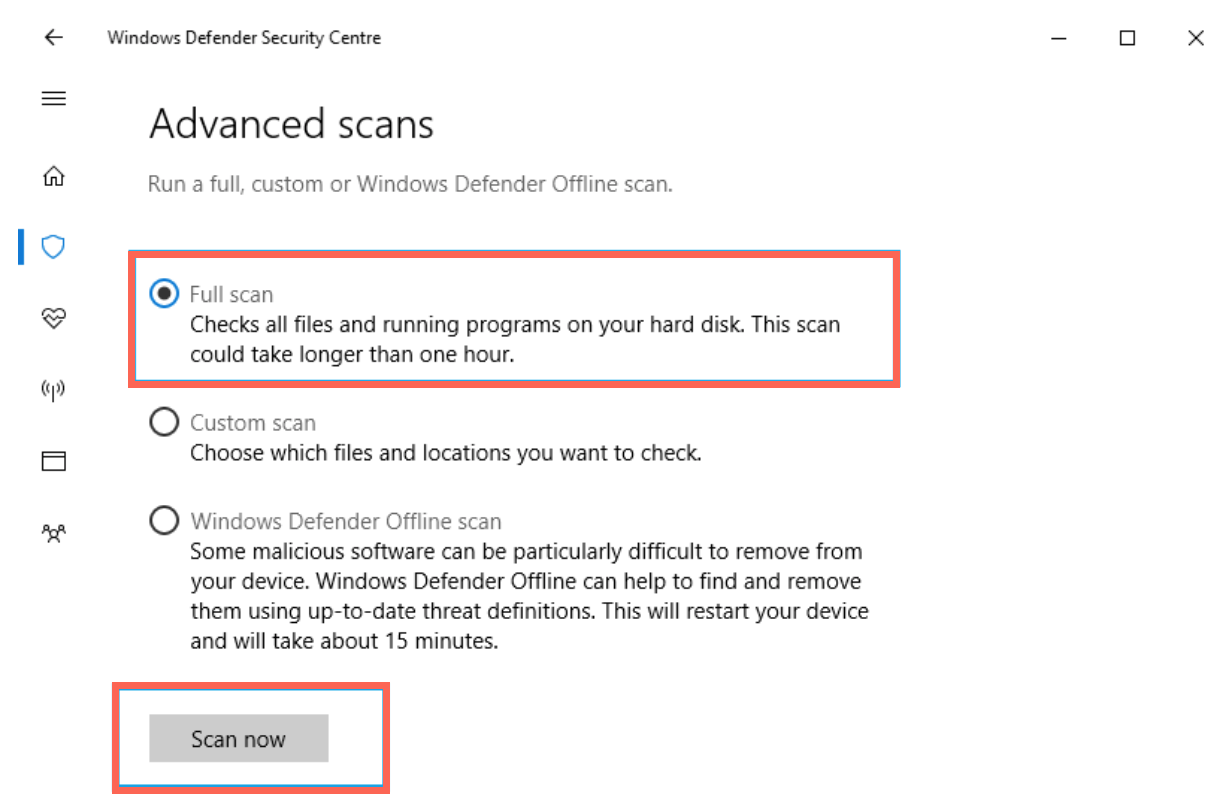Open the Home icon in sidebar
1215x807 pixels.
click(x=53, y=177)
